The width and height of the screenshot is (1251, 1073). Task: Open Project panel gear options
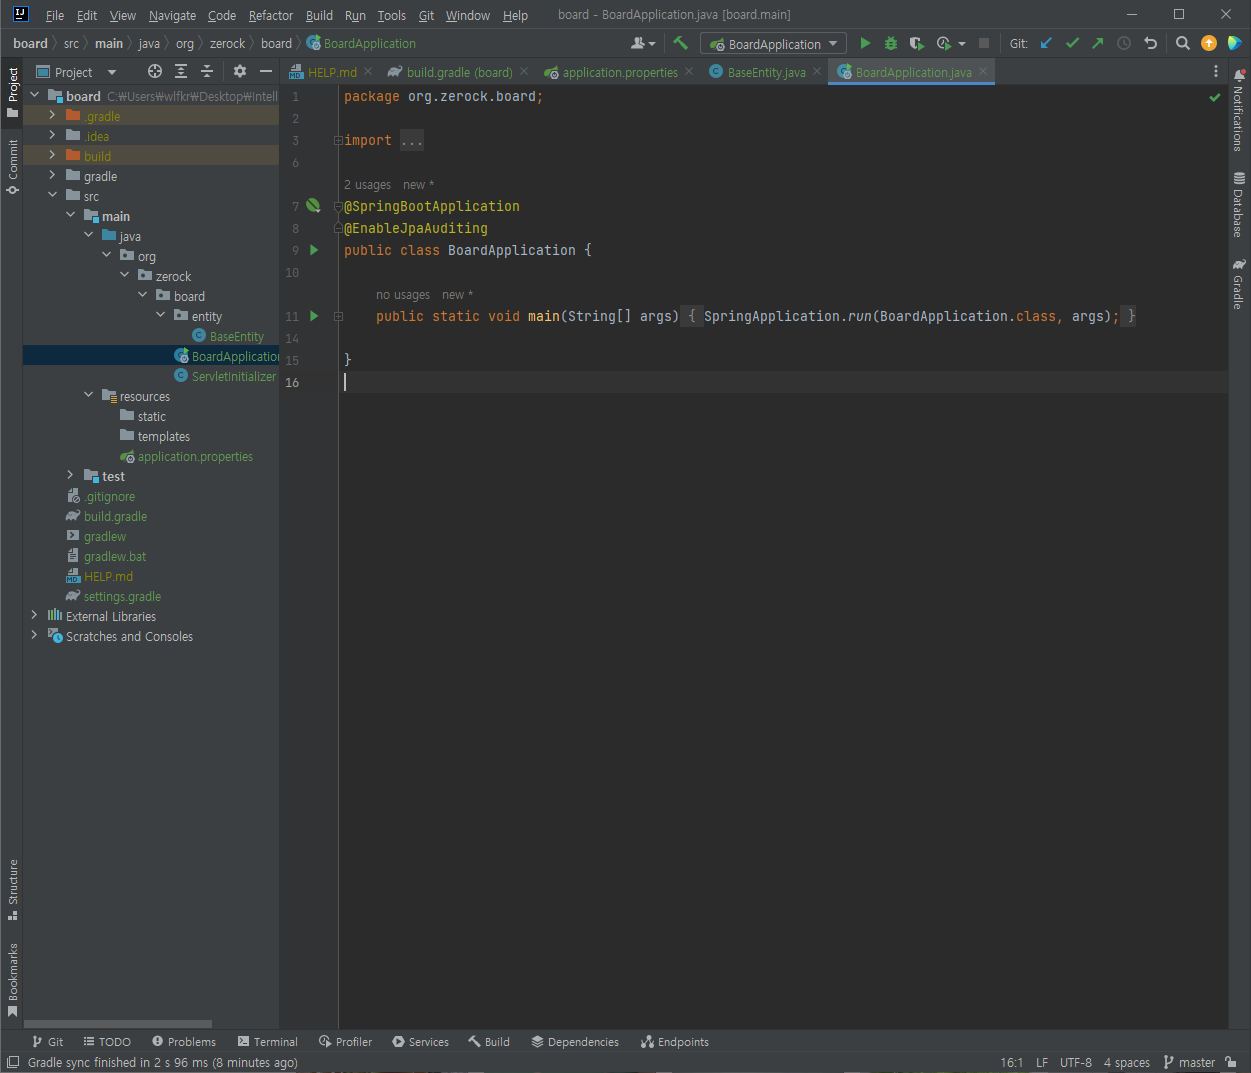[240, 71]
